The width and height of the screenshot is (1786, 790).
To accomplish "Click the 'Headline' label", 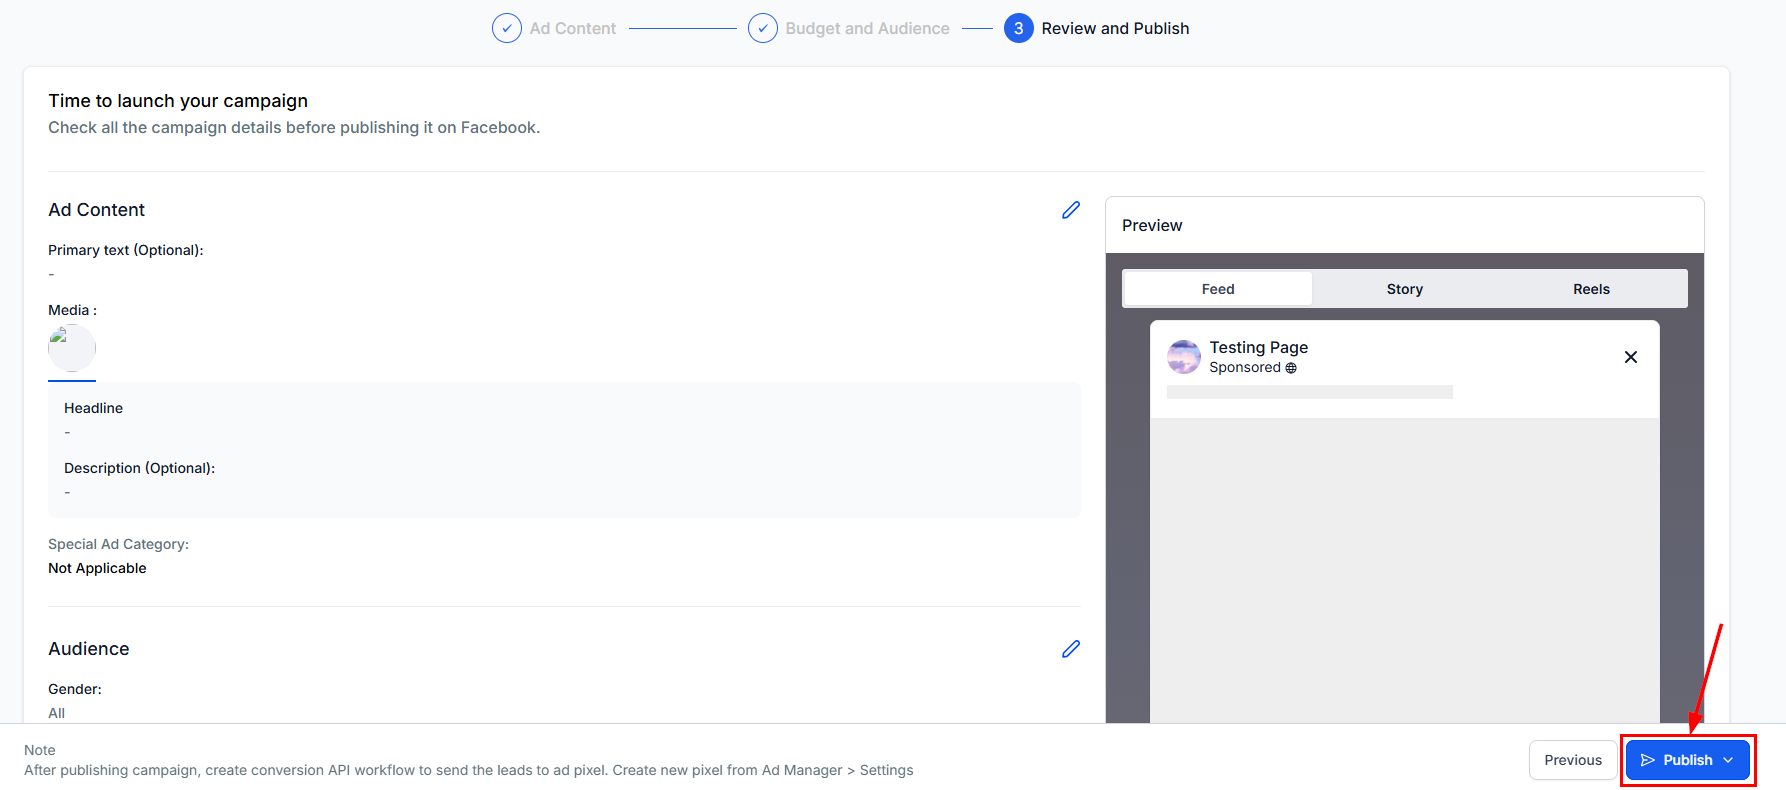I will point(93,408).
